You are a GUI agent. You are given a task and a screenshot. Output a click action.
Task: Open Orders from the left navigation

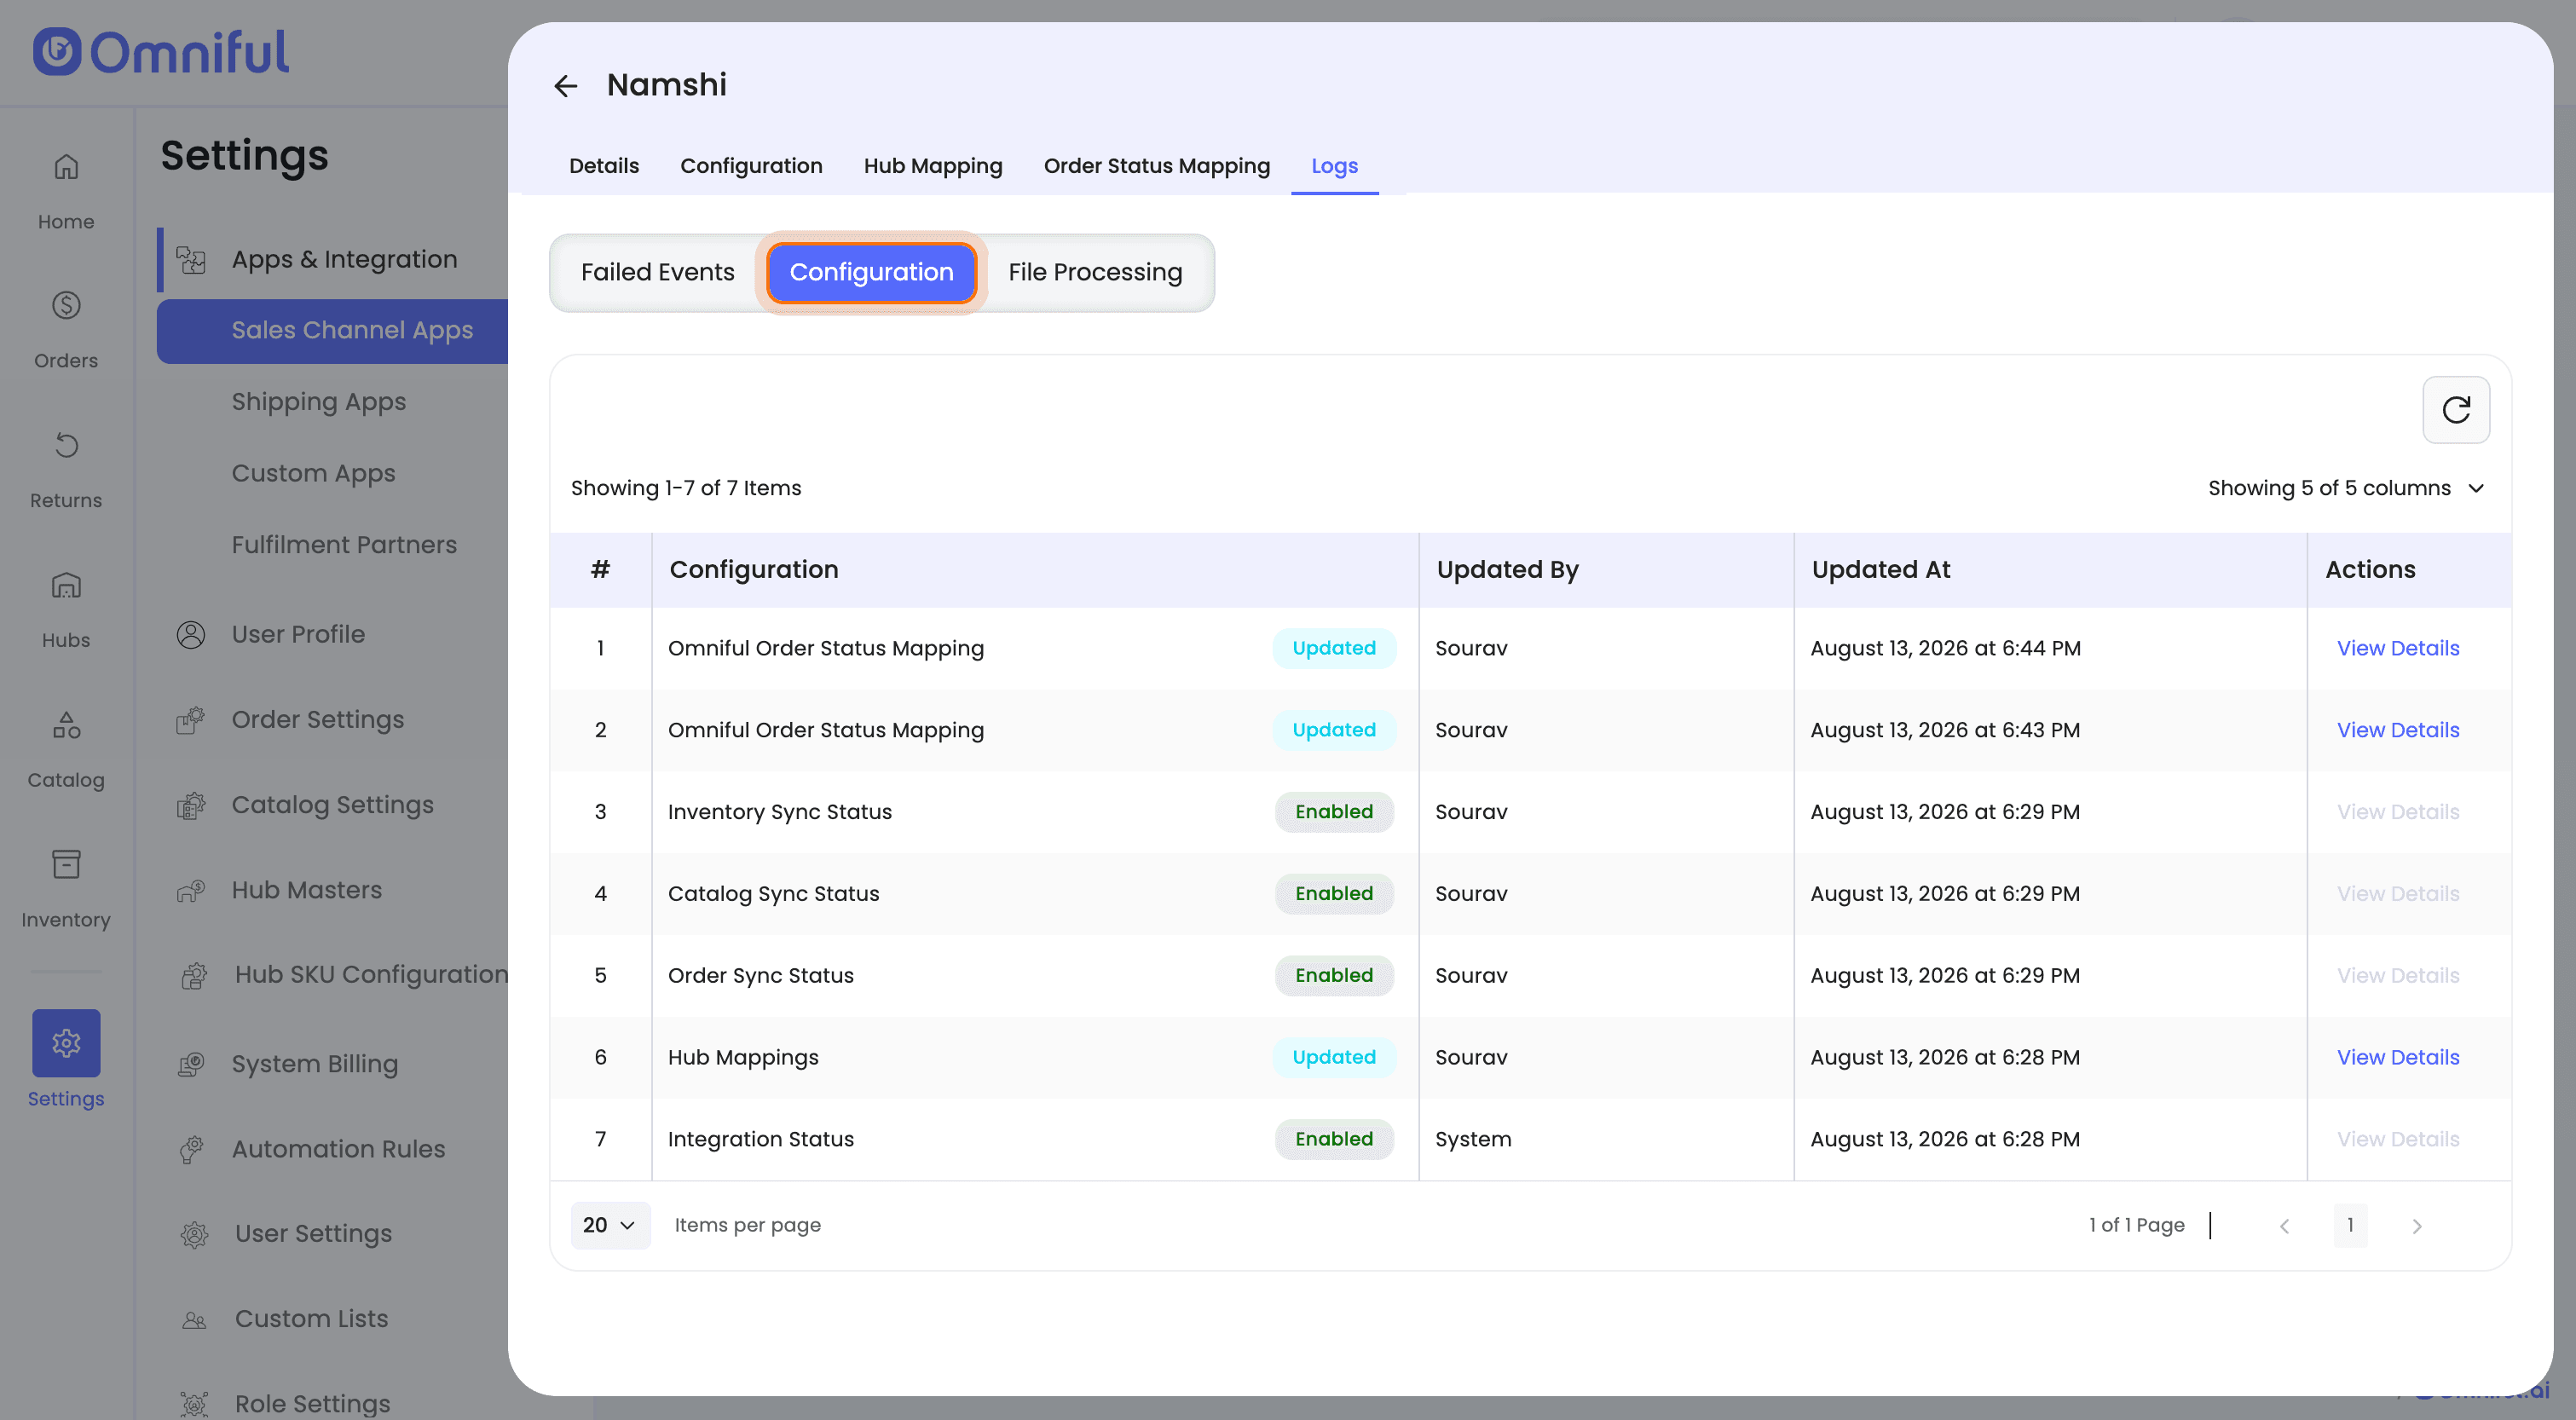point(66,330)
